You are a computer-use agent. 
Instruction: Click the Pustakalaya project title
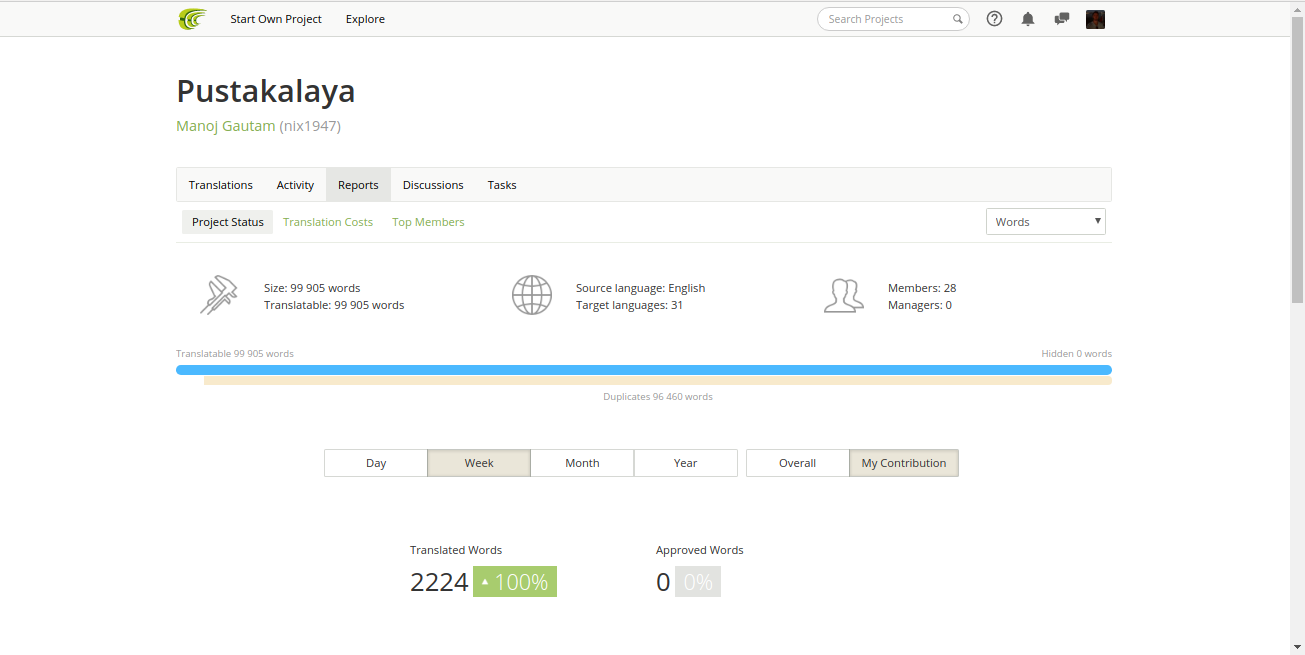266,91
